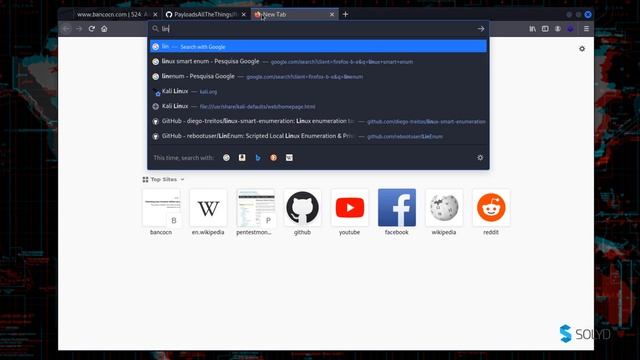The image size is (640, 360).
Task: Open the bancocn top site tile
Action: [x=161, y=212]
